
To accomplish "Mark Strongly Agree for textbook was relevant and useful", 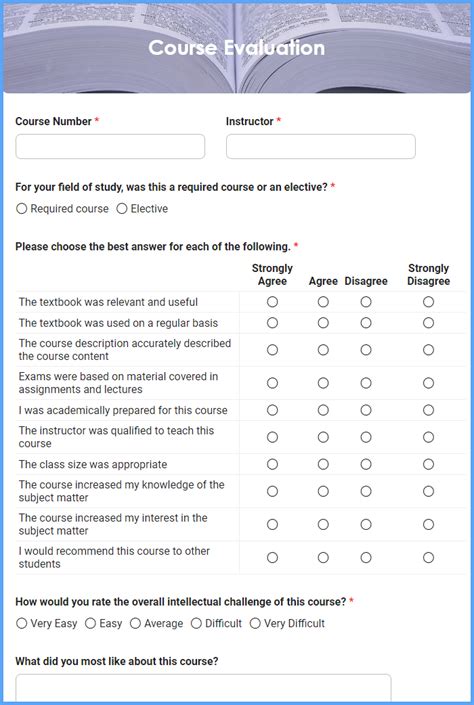I will tap(272, 302).
